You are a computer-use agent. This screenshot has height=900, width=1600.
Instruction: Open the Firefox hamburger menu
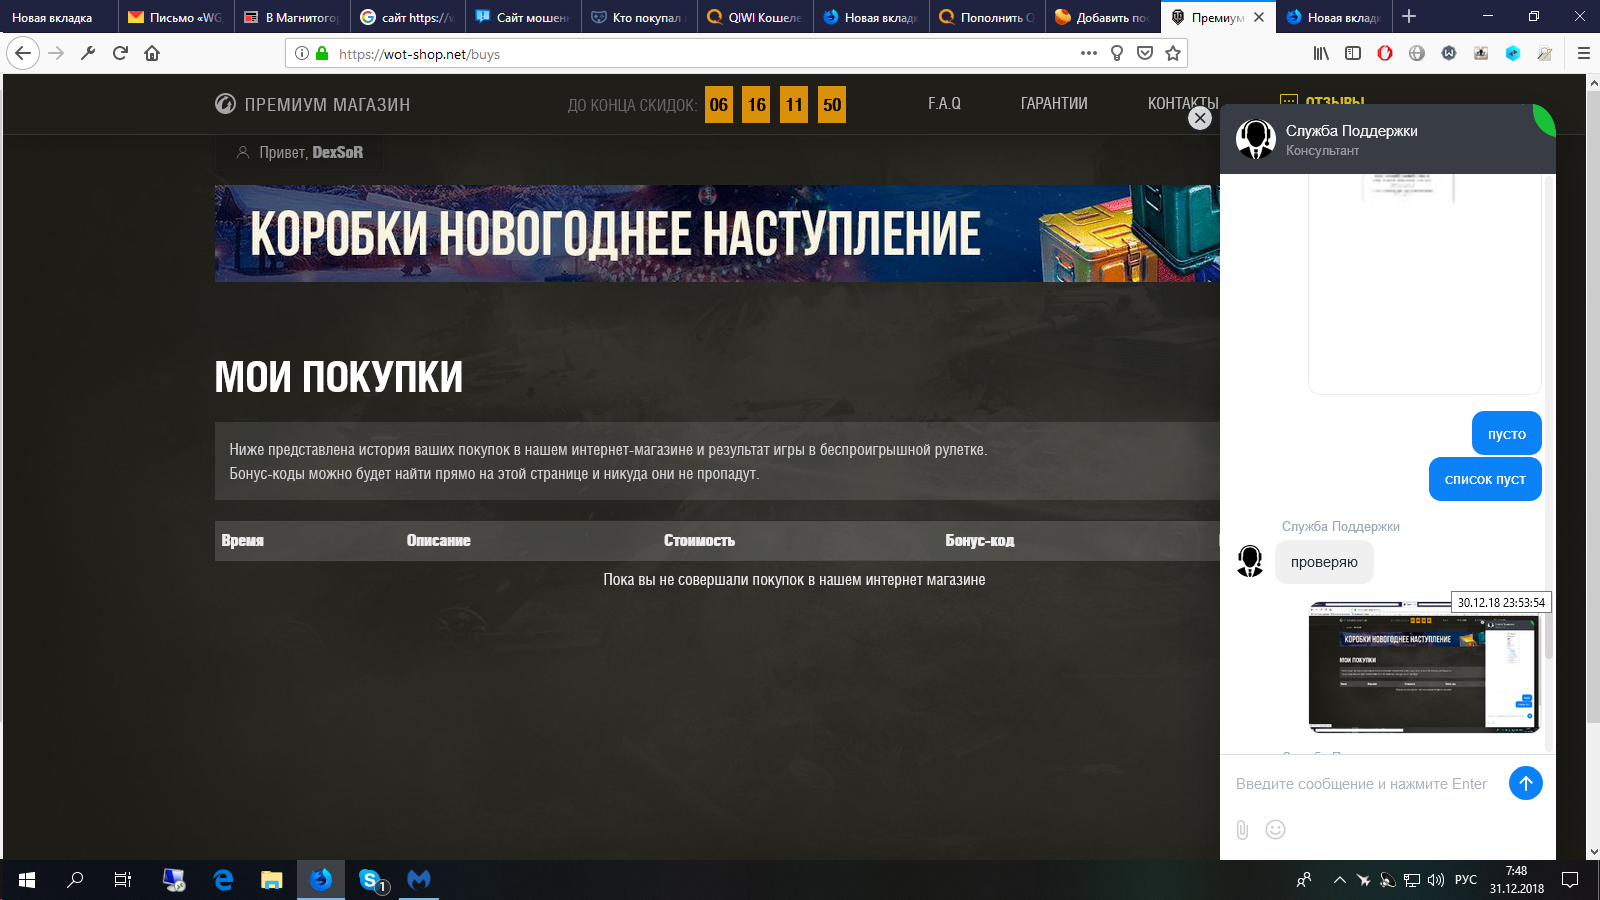point(1584,53)
